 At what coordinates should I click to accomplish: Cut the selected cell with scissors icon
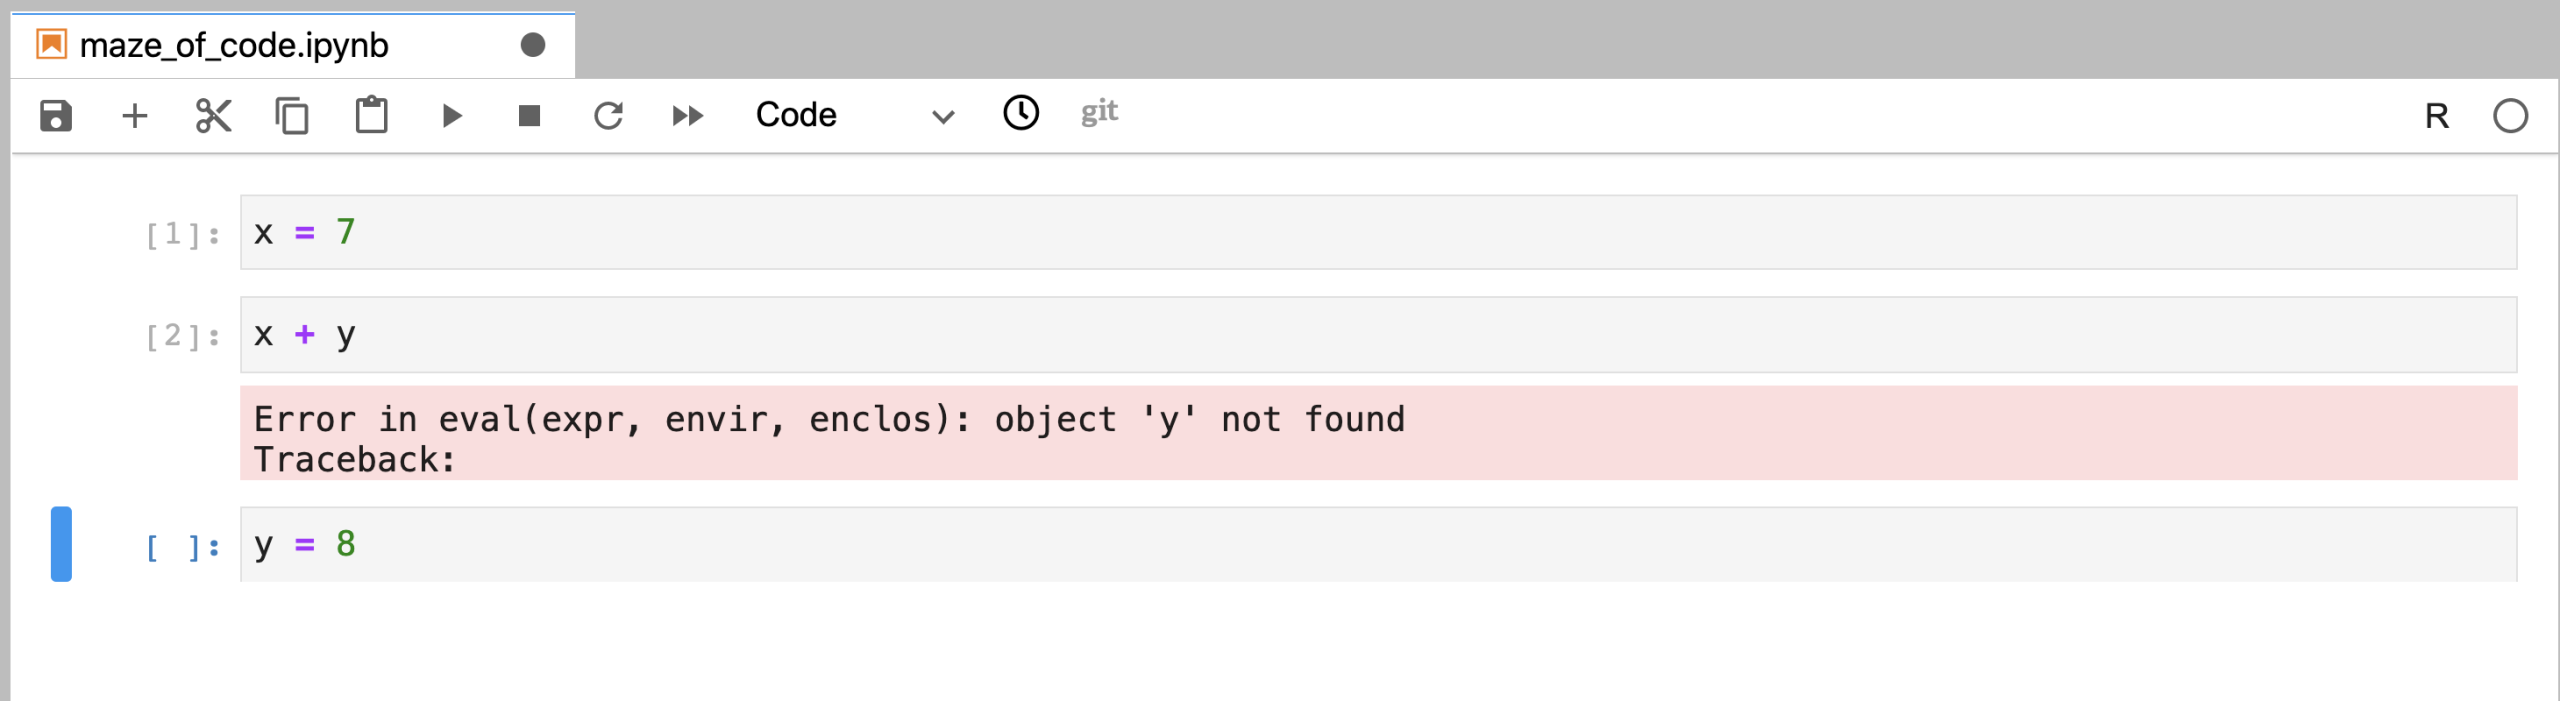click(213, 116)
